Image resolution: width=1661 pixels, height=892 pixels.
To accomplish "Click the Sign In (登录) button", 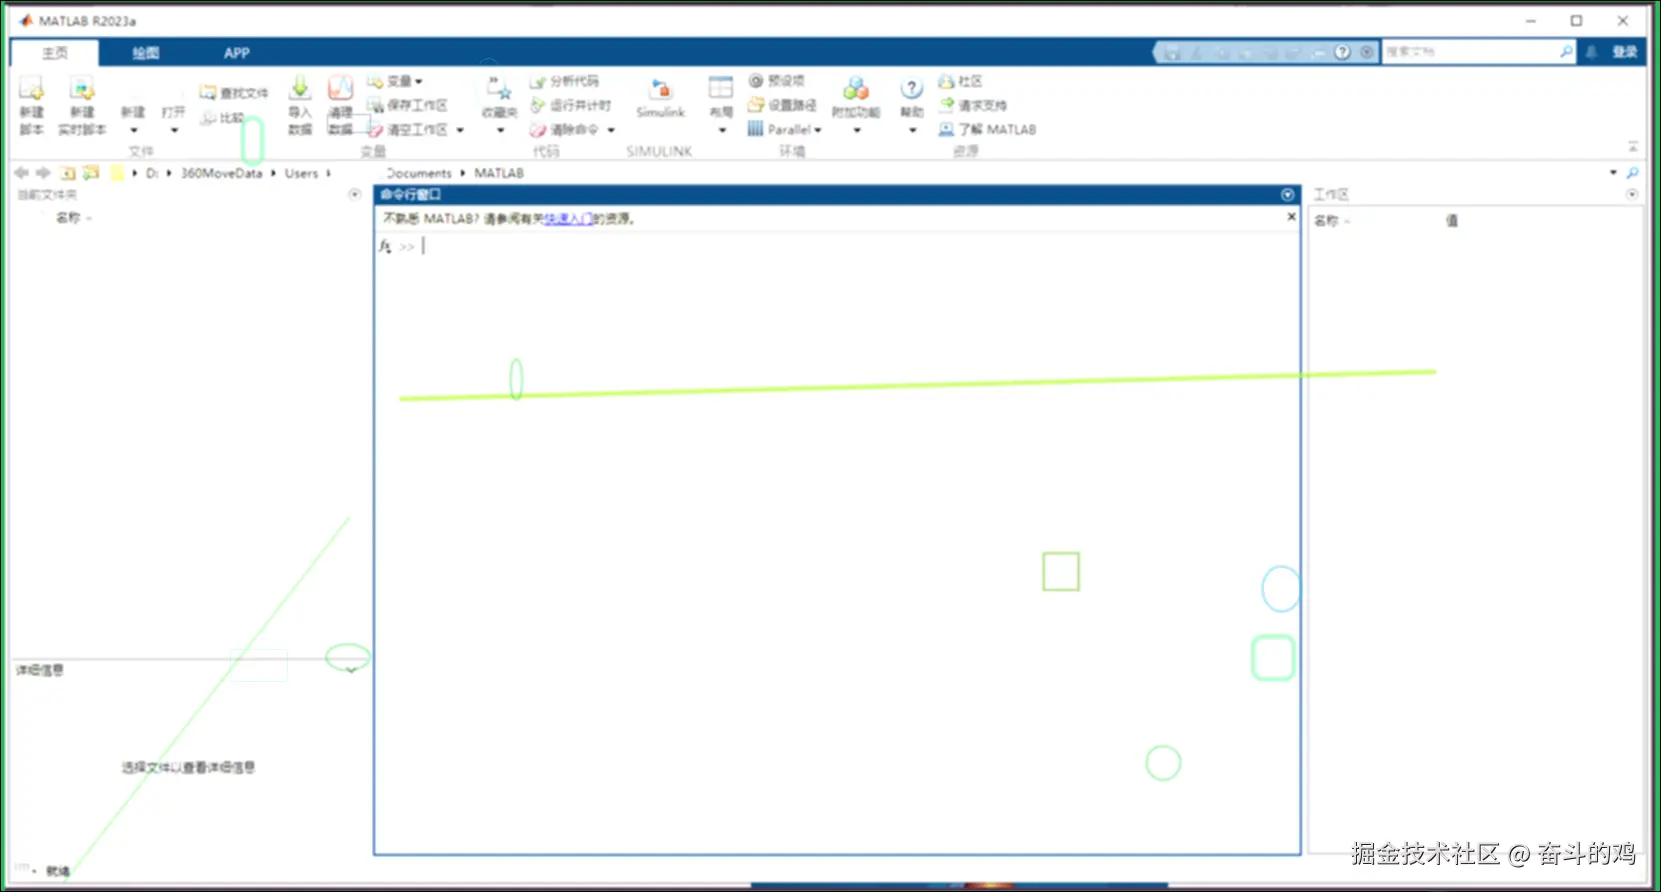I will pyautogui.click(x=1625, y=52).
